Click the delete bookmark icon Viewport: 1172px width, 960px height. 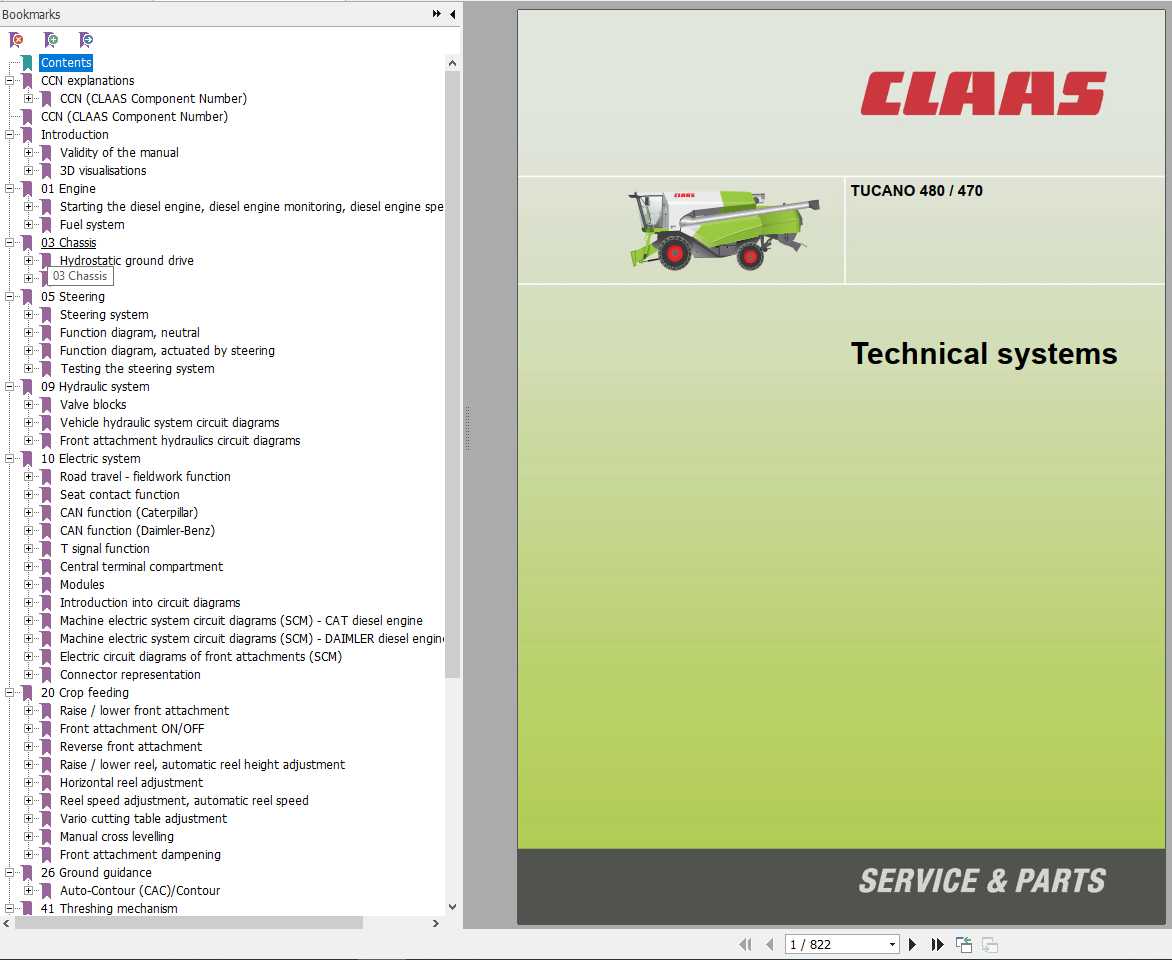tap(16, 39)
